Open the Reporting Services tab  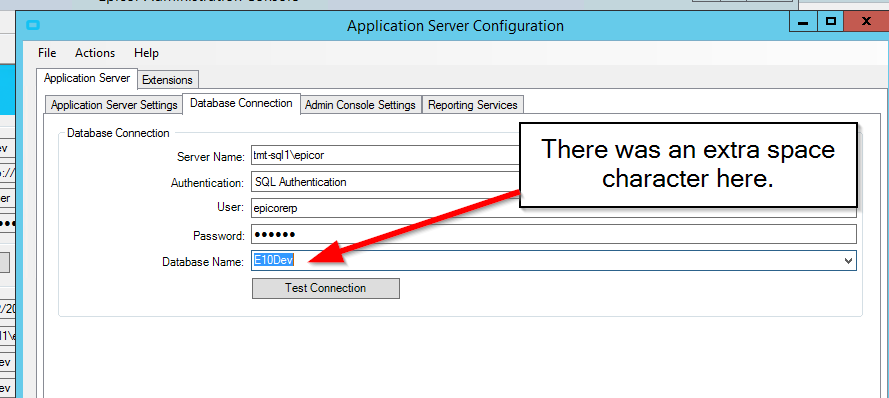[x=473, y=105]
